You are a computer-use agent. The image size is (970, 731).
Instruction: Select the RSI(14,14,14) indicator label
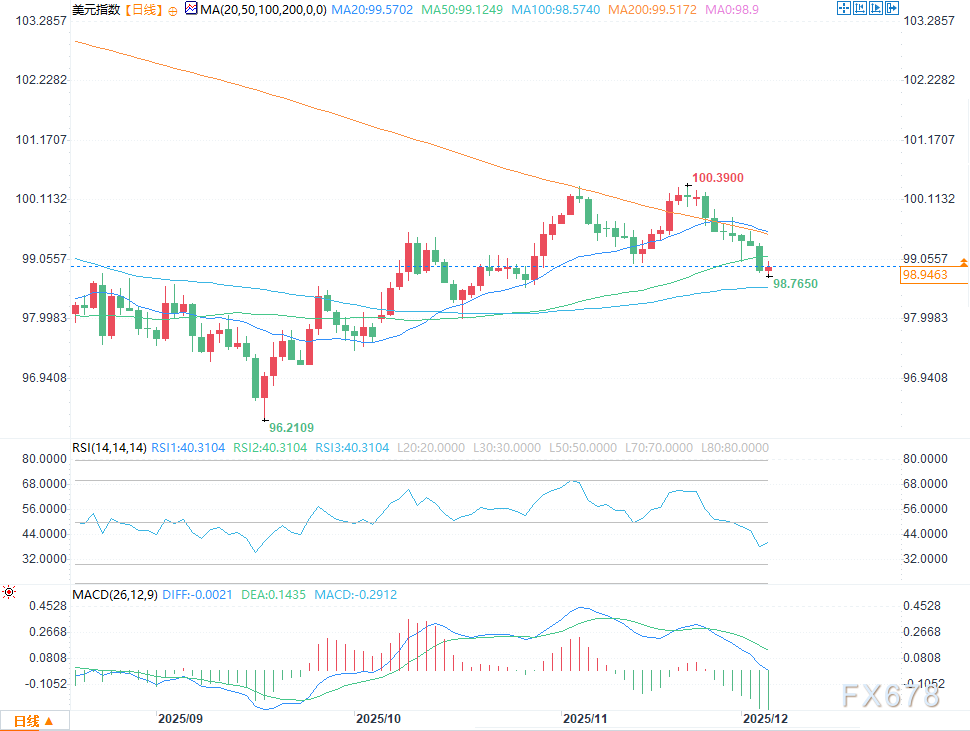point(110,448)
